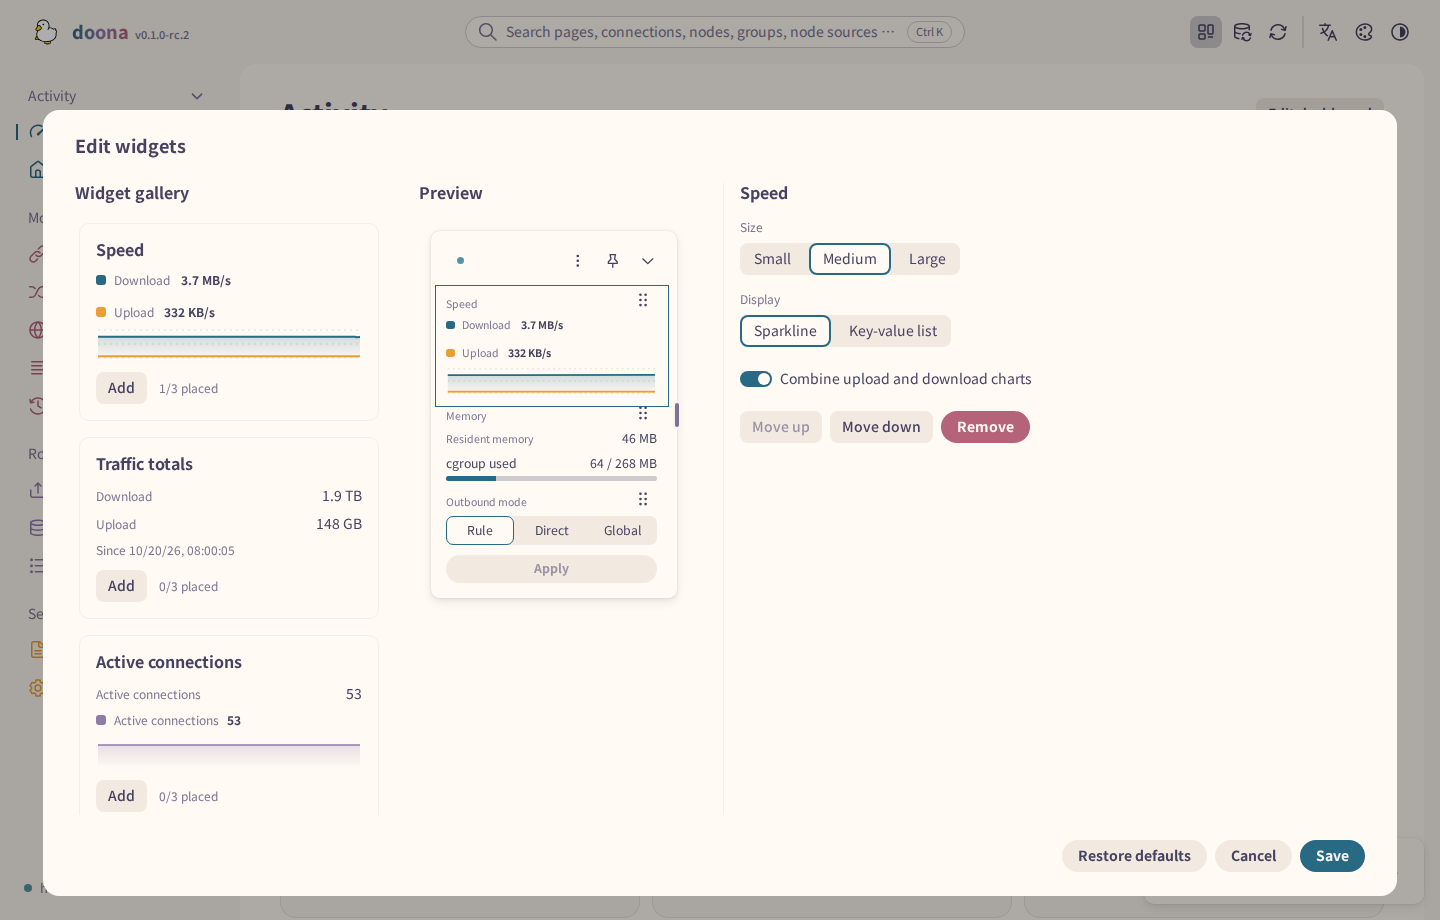The width and height of the screenshot is (1440, 920).
Task: Add the Active connections widget
Action: coord(121,796)
